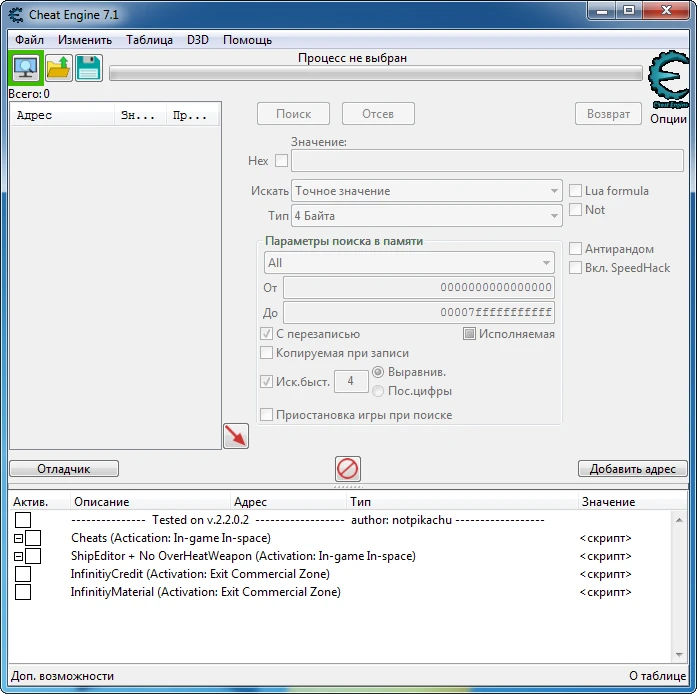Enable the Lua formula checkbox
The height and width of the screenshot is (694, 697).
point(575,191)
